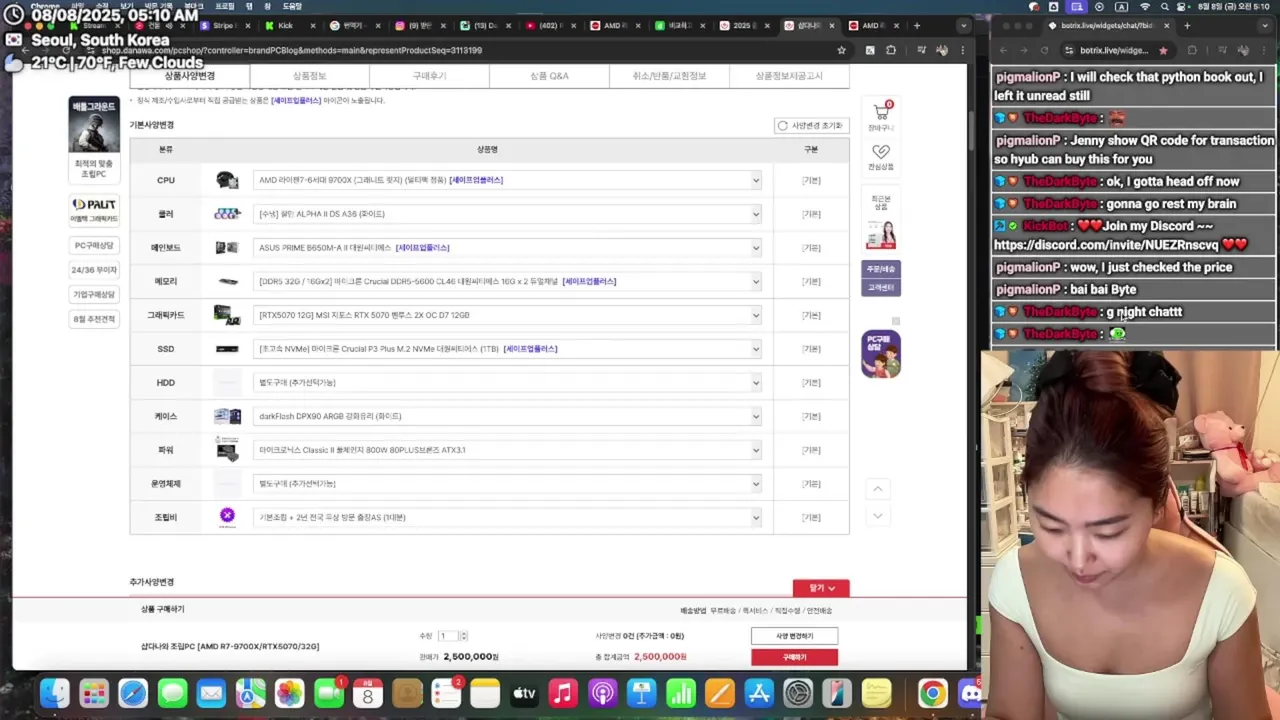Open System Settings from dock
This screenshot has width=1280, height=720.
tap(798, 693)
